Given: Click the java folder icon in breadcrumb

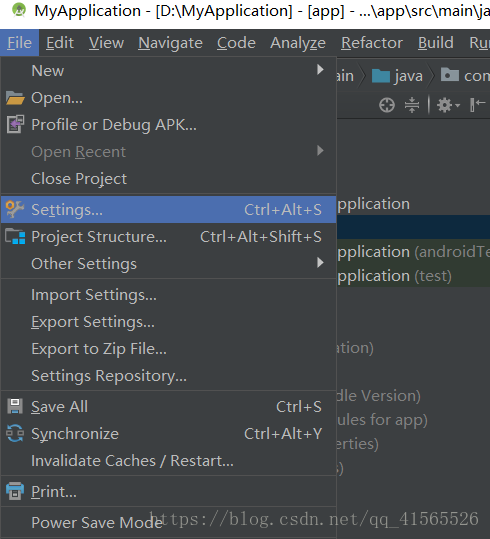Looking at the screenshot, I should (381, 76).
